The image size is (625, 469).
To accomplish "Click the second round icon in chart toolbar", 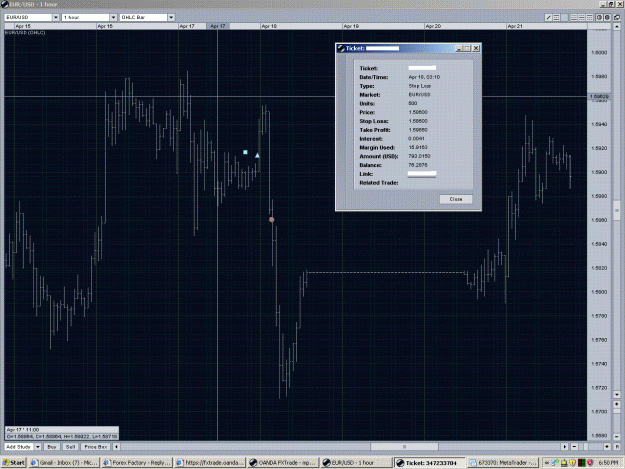I will (607, 17).
